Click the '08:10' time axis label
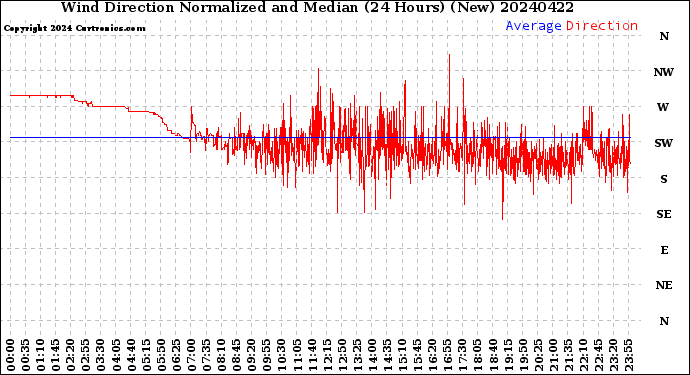Screen dimensions: 690x375 pos(221,355)
